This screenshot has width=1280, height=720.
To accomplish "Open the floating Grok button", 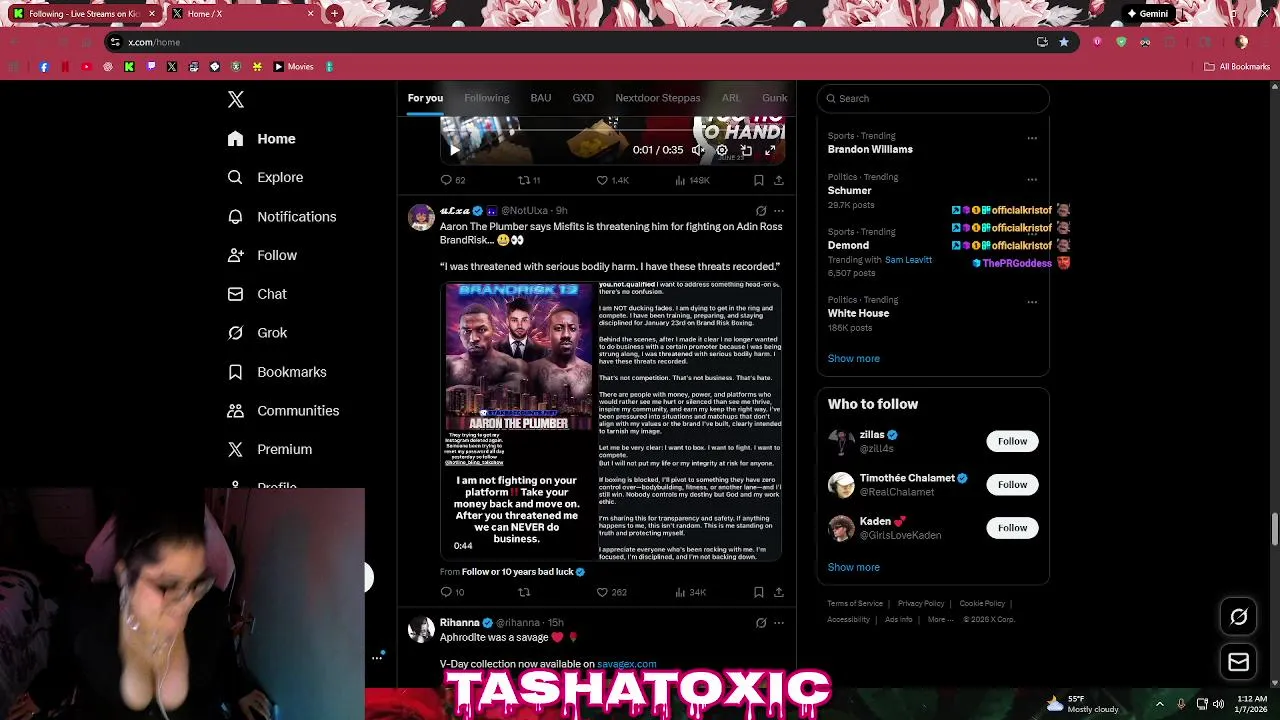I will point(1238,617).
